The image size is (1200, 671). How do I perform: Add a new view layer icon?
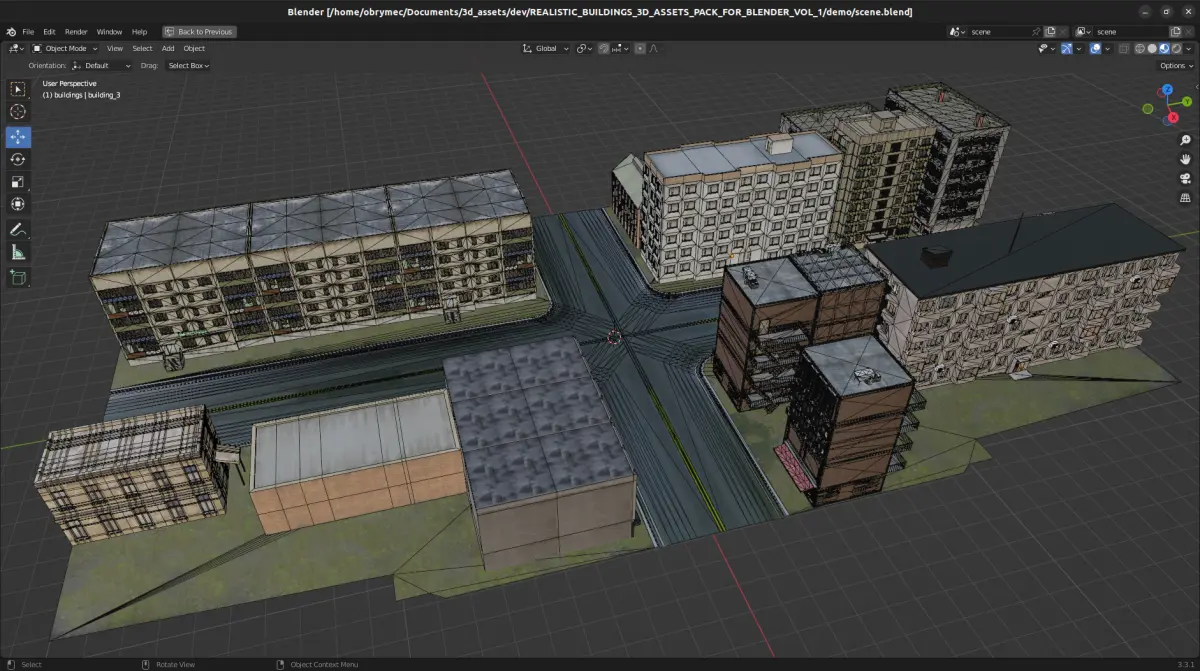coord(1175,32)
